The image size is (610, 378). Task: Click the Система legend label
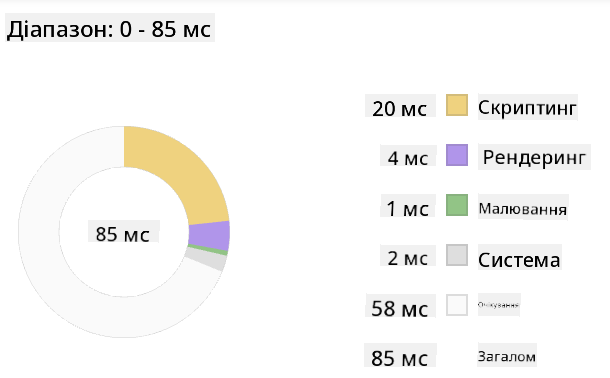tap(519, 259)
